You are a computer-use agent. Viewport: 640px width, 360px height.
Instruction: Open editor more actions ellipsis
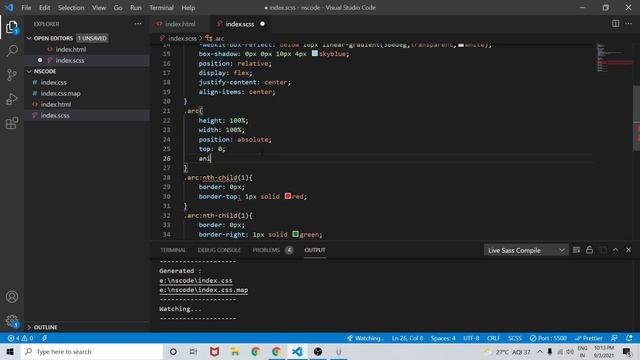(629, 24)
